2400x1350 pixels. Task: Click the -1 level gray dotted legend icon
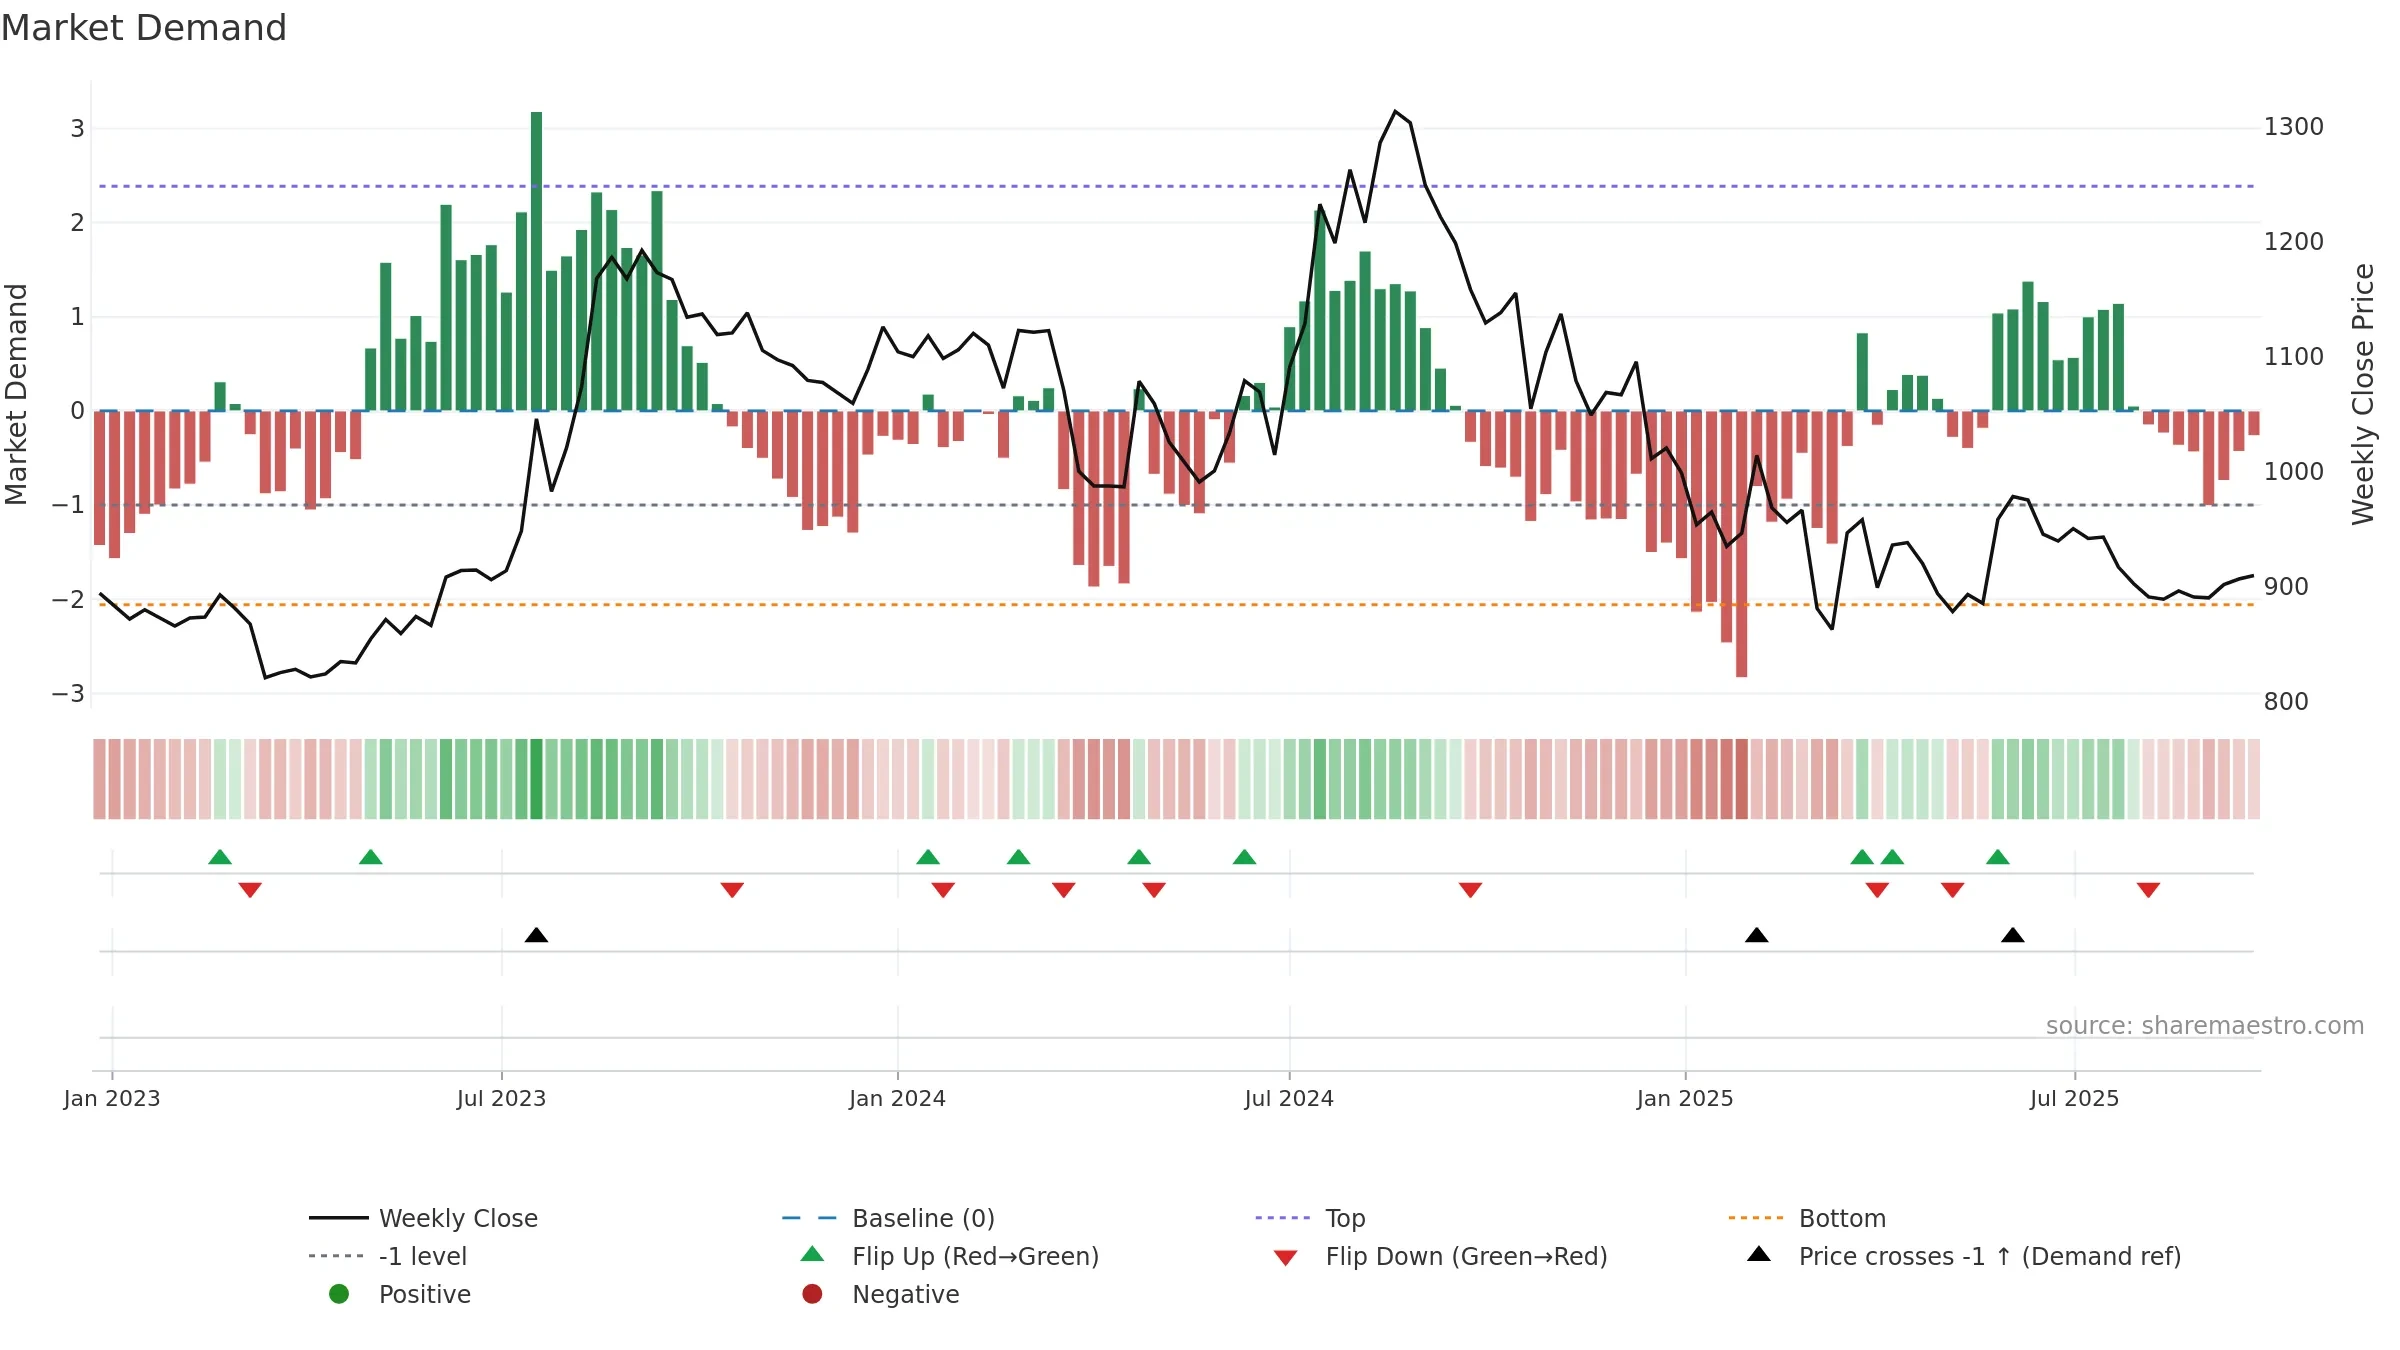click(336, 1256)
